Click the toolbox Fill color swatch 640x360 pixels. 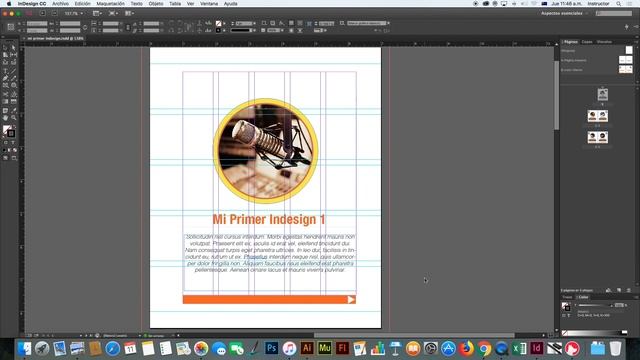(x=7, y=129)
